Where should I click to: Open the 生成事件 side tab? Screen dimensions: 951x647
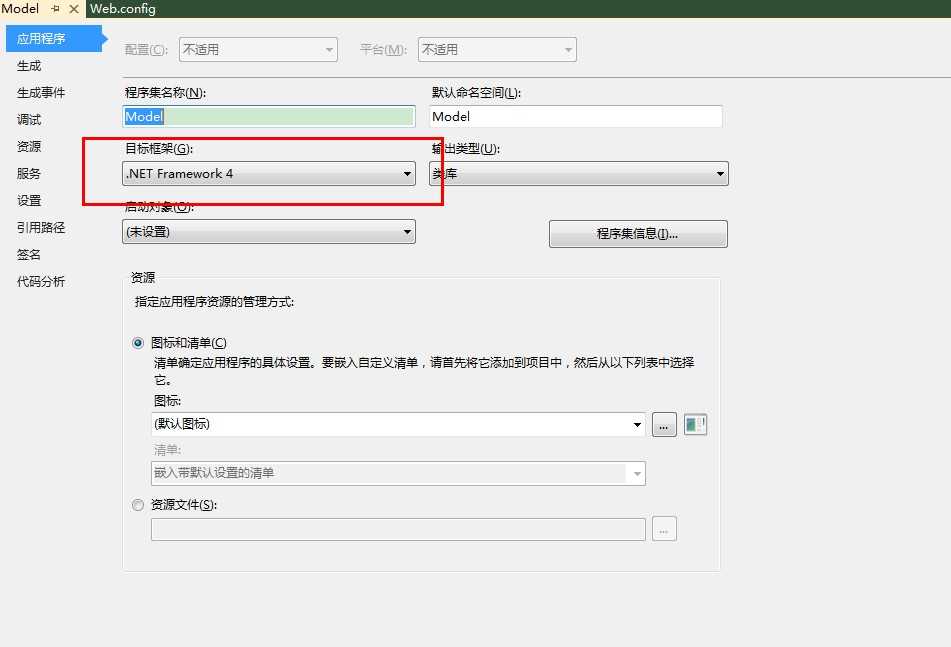(x=41, y=92)
